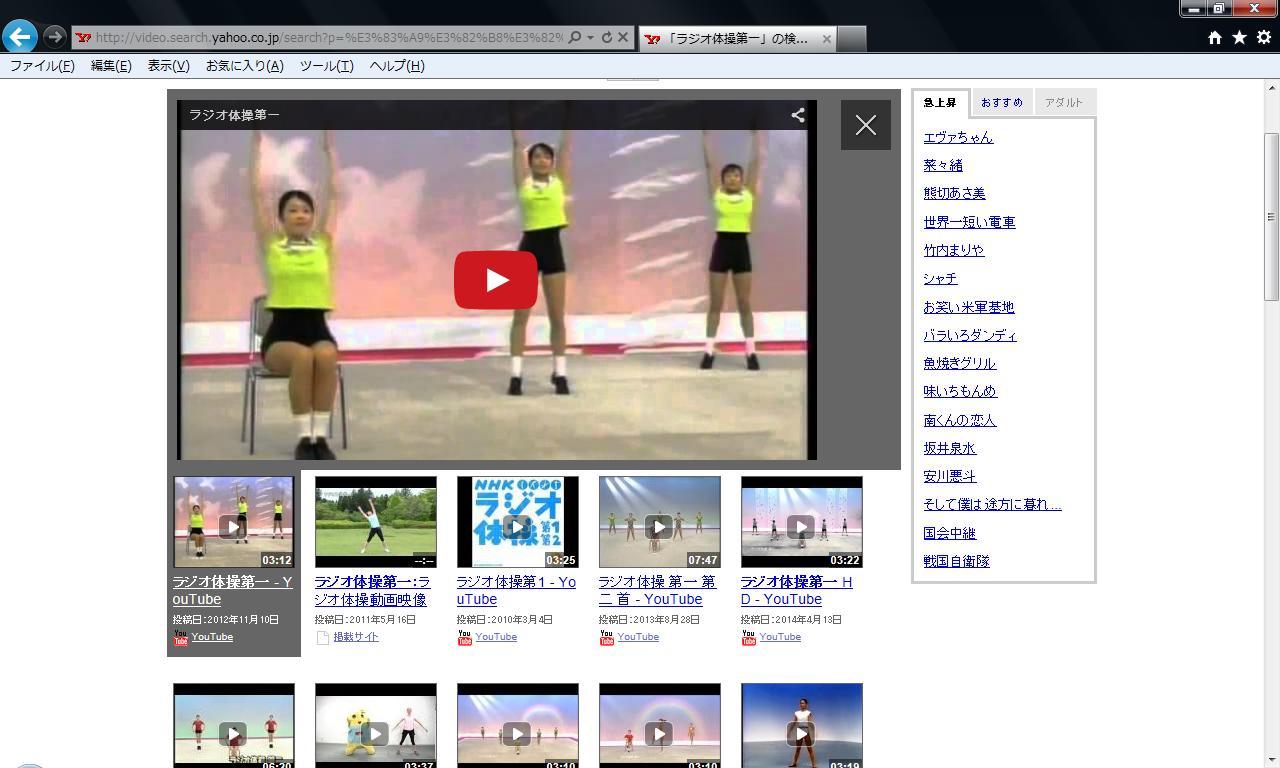1280x768 pixels.
Task: Go forward with the browser forward arrow
Action: pyautogui.click(x=55, y=37)
